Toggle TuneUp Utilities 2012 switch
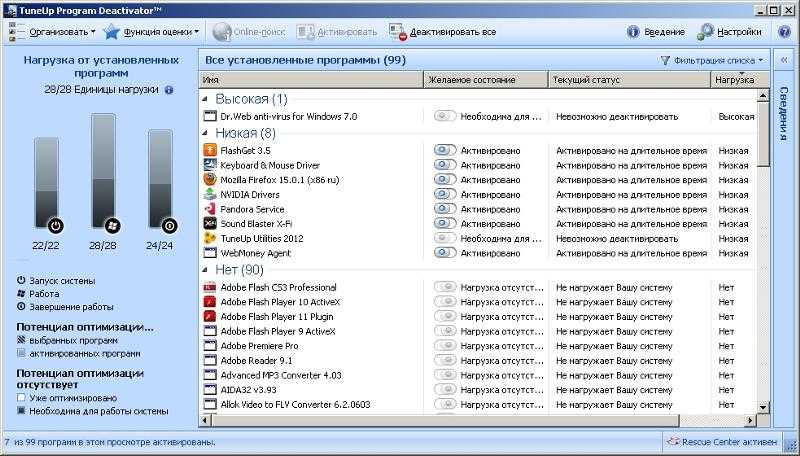This screenshot has width=800, height=456. tap(445, 238)
